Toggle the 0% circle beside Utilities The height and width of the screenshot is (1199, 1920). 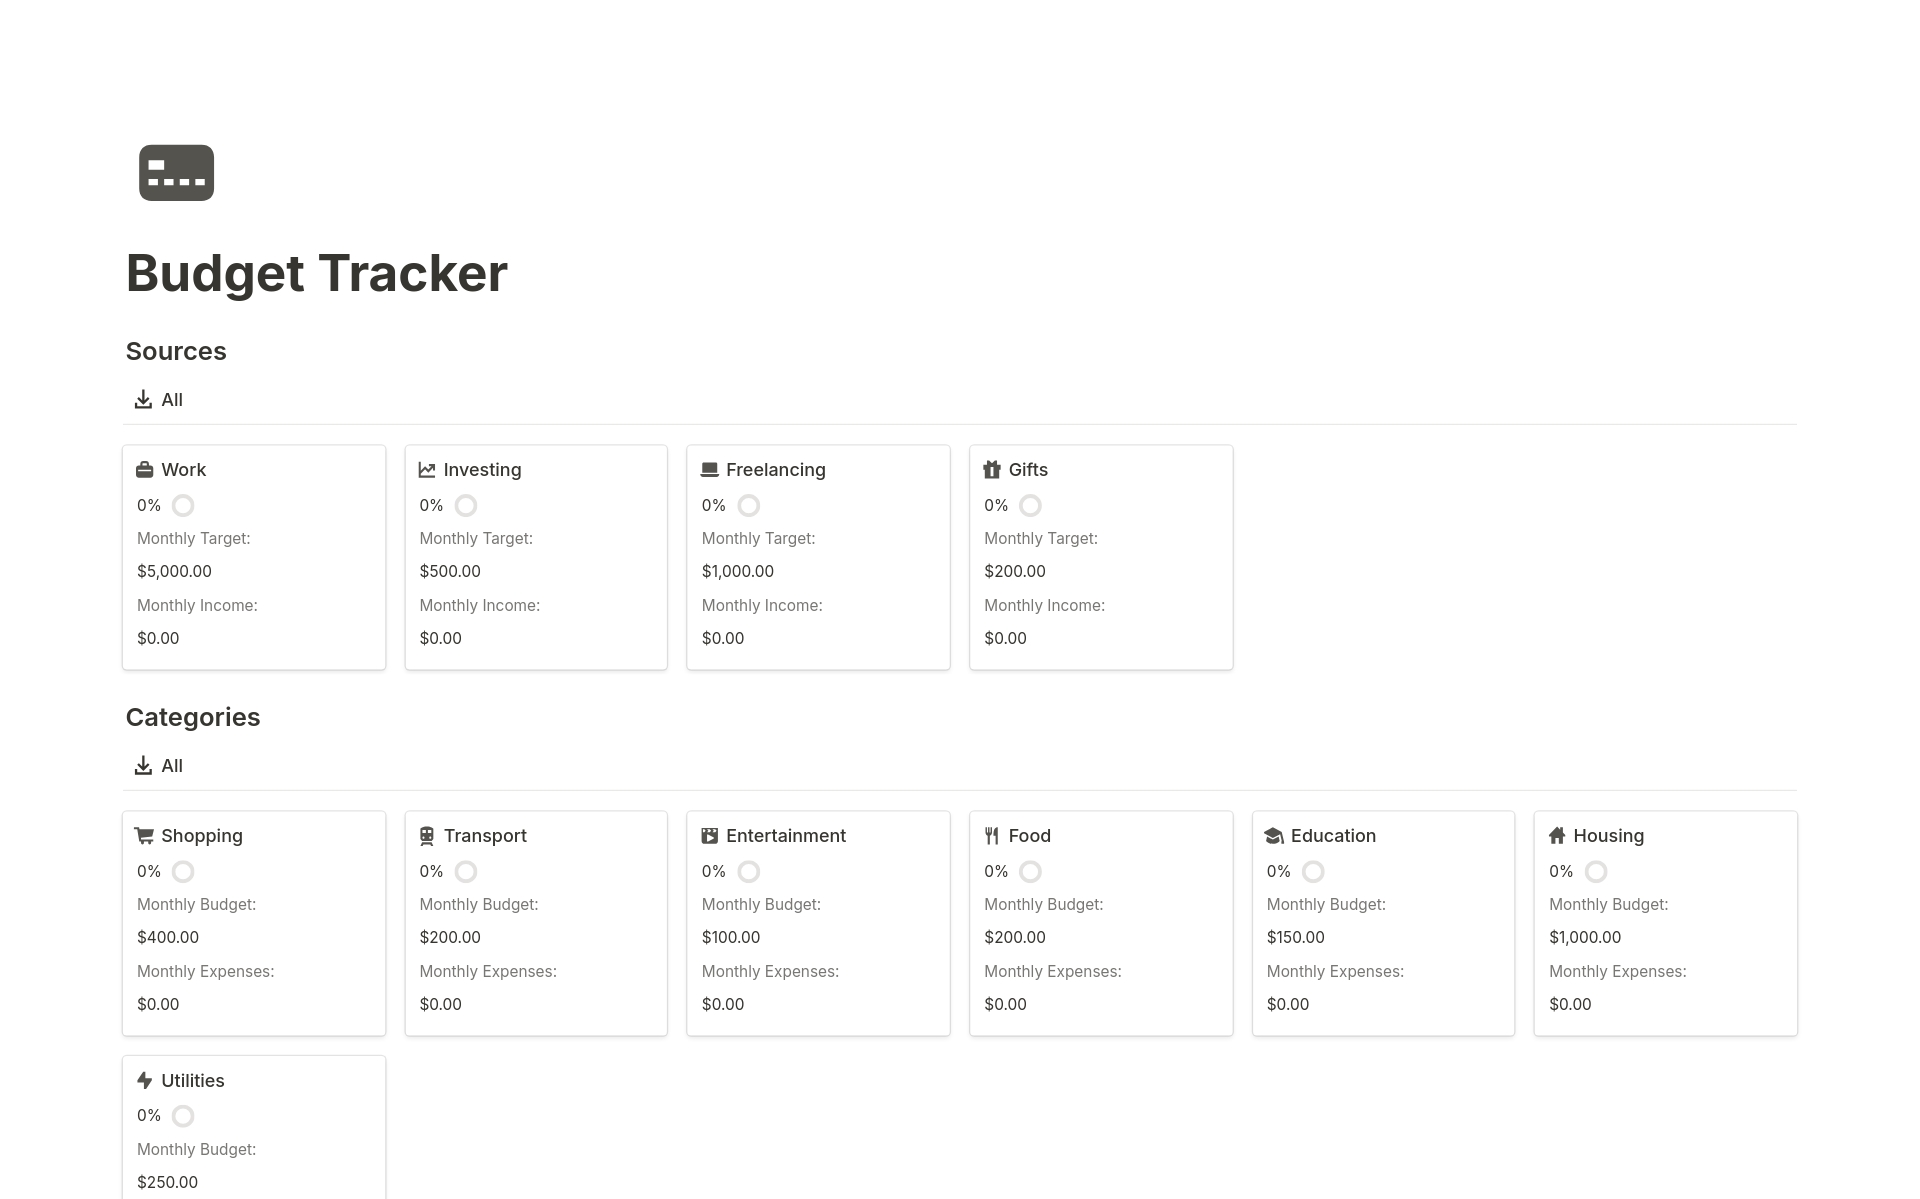pyautogui.click(x=183, y=1115)
